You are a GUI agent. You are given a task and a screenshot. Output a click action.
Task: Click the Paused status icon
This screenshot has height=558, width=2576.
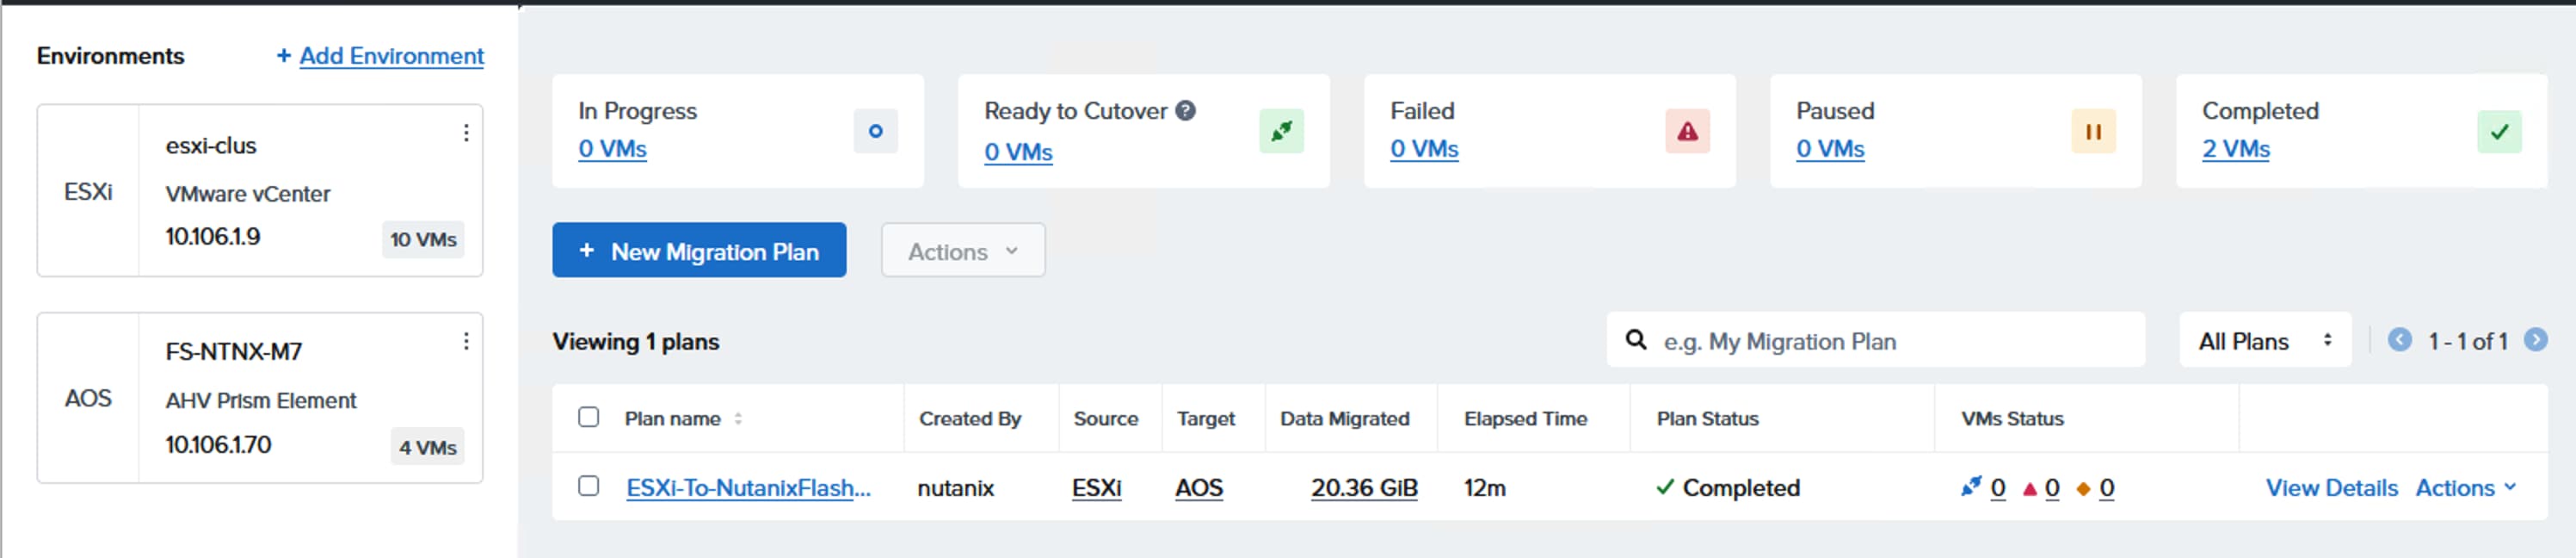click(x=2093, y=131)
